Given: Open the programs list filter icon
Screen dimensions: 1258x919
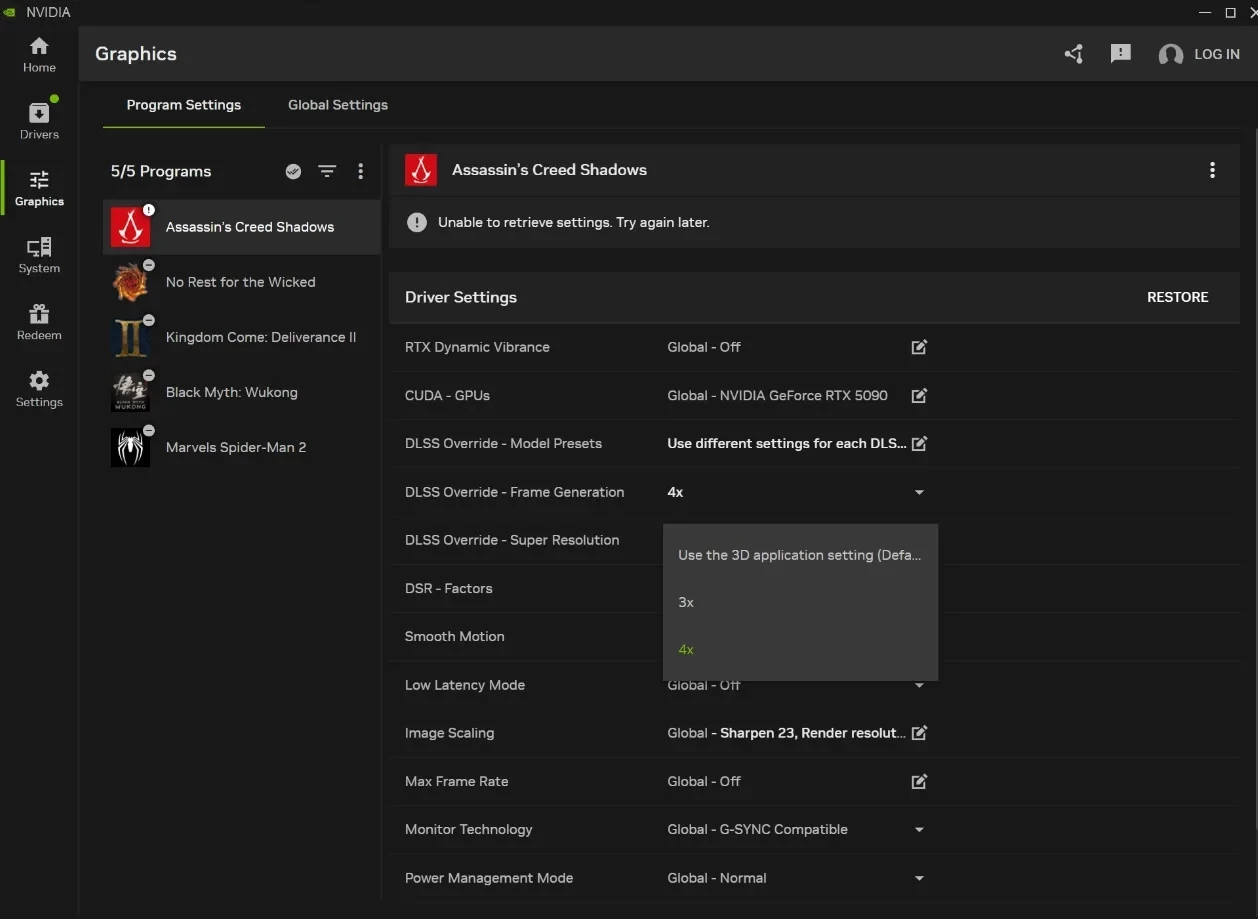Looking at the screenshot, I should 327,171.
